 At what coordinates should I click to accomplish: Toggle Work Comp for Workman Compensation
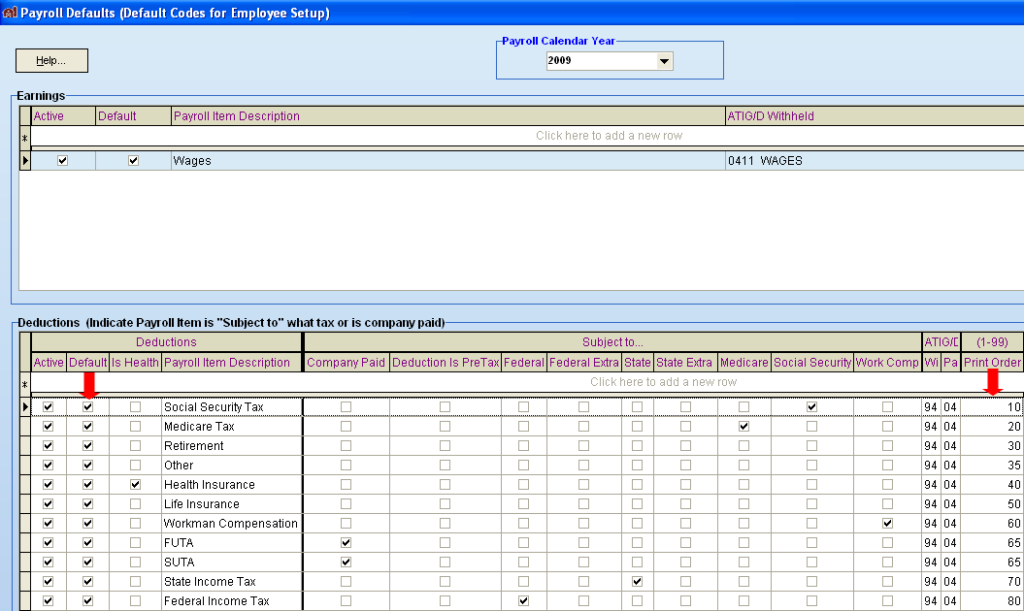pos(886,523)
